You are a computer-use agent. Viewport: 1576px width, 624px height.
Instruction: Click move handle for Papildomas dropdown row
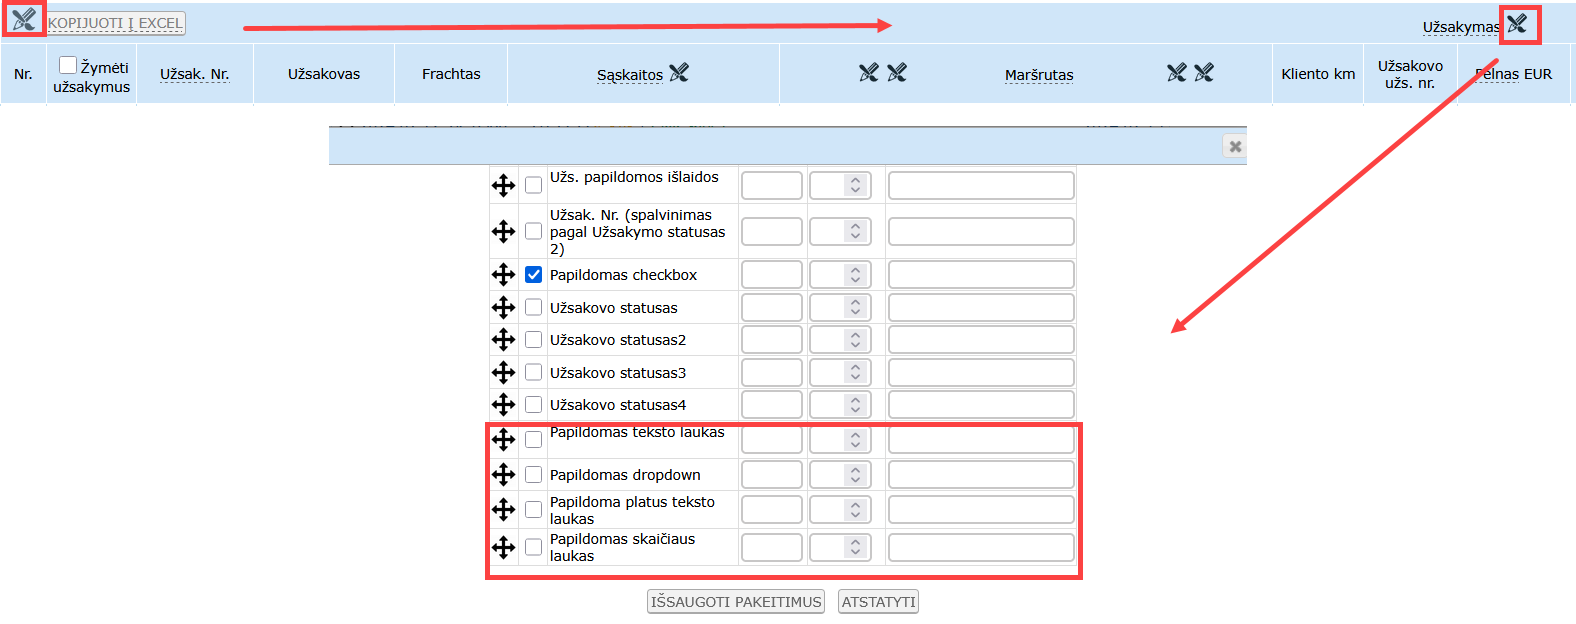[x=503, y=474]
